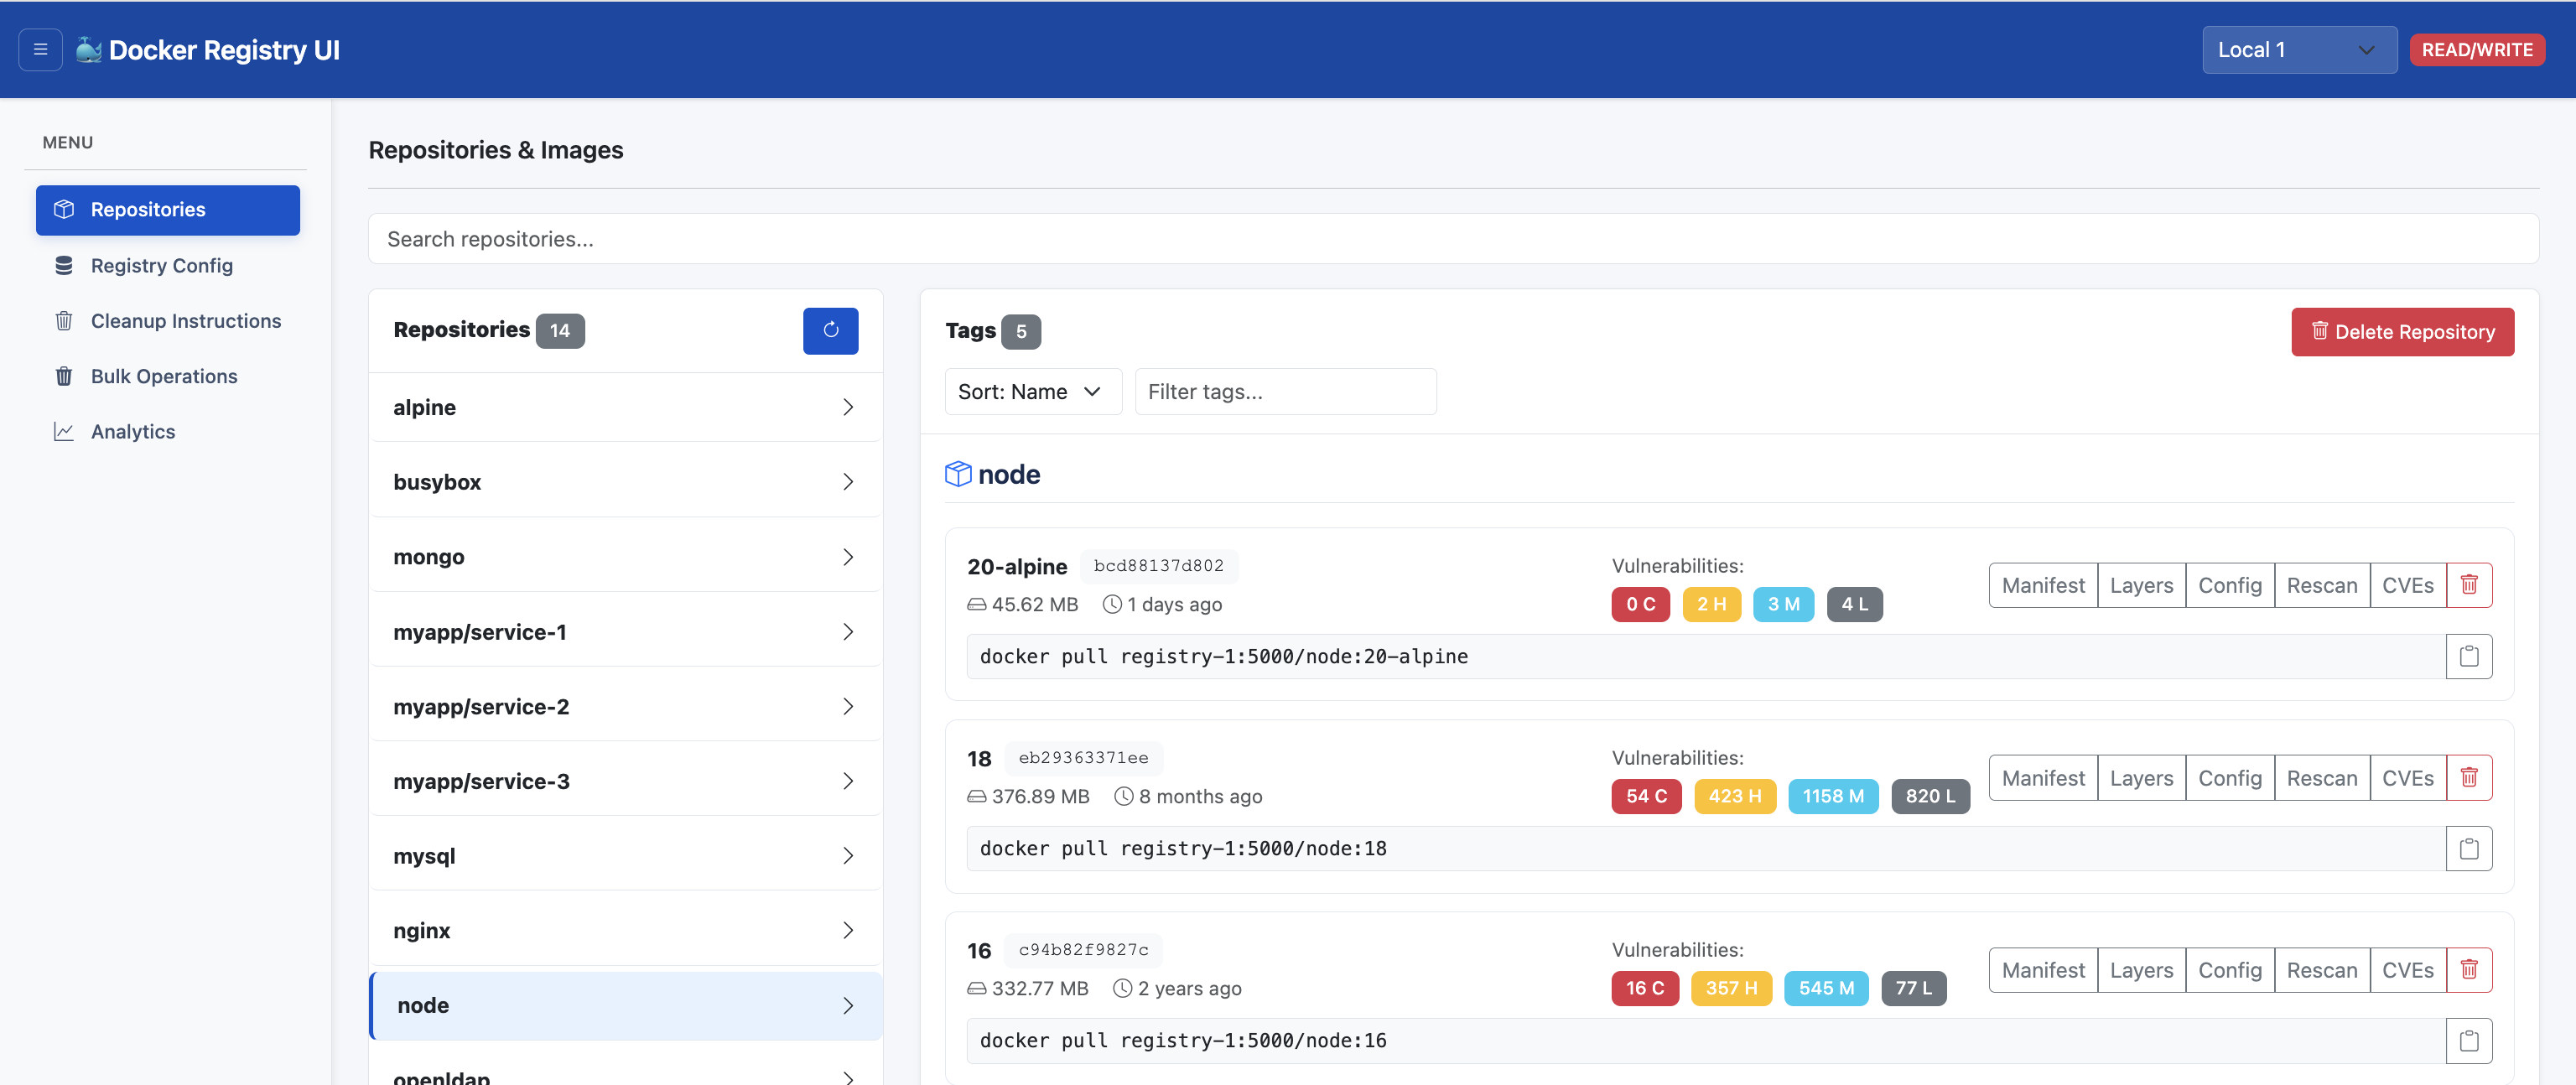Image resolution: width=2576 pixels, height=1085 pixels.
Task: Click the trash icon next to node:18 tag
Action: (2469, 777)
